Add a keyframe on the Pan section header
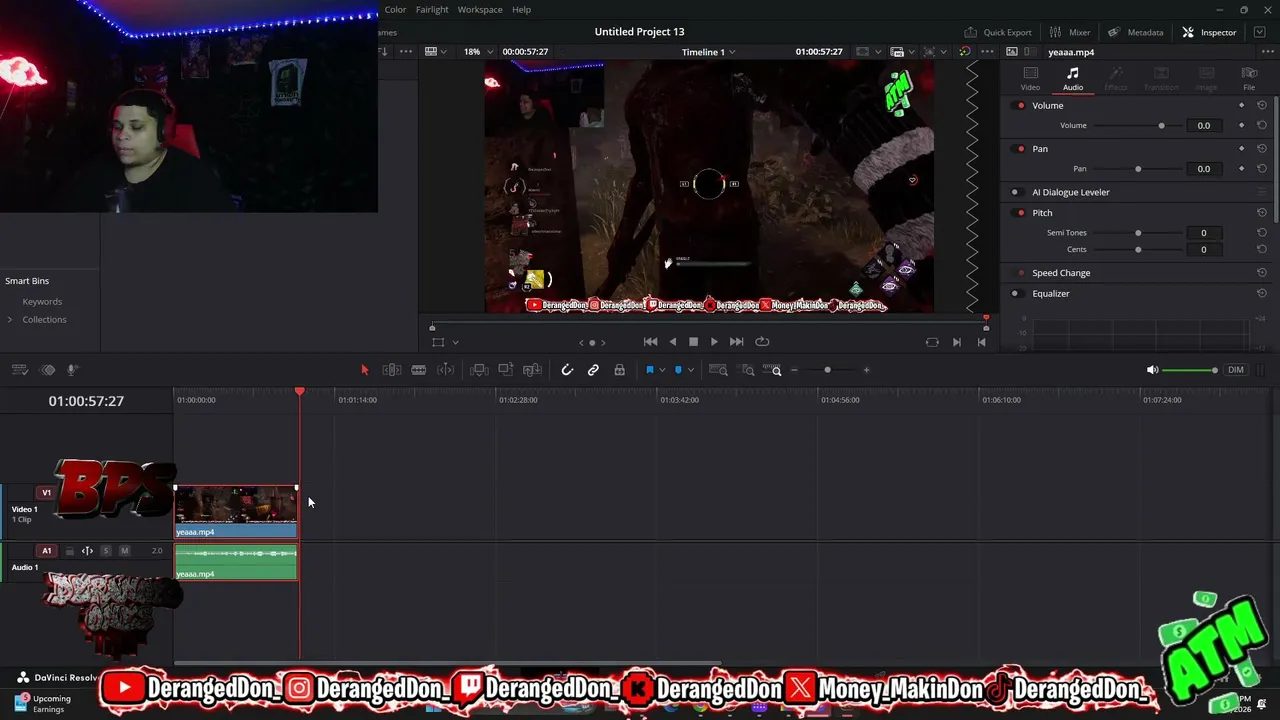Image resolution: width=1280 pixels, height=720 pixels. click(x=1242, y=149)
